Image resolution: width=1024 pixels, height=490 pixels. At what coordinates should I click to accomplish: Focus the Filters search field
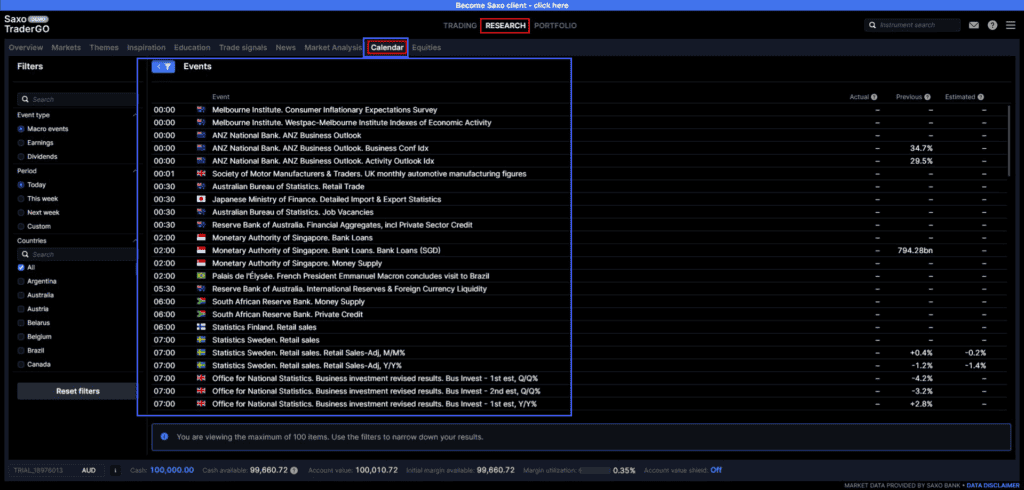coord(78,99)
